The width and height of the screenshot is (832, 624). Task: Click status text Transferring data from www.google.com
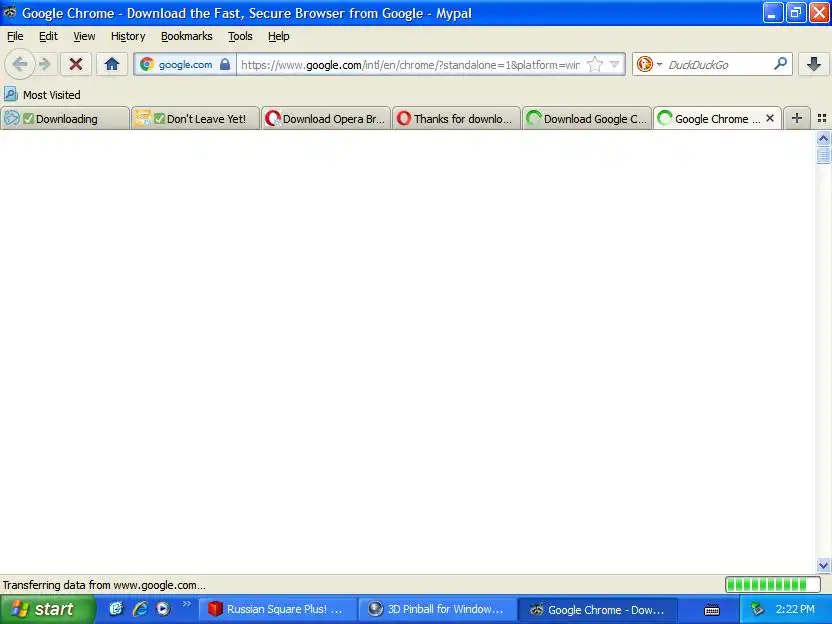[104, 585]
